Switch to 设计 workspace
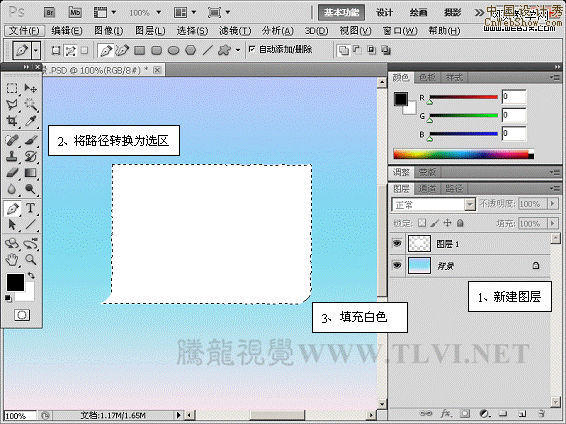 click(384, 13)
